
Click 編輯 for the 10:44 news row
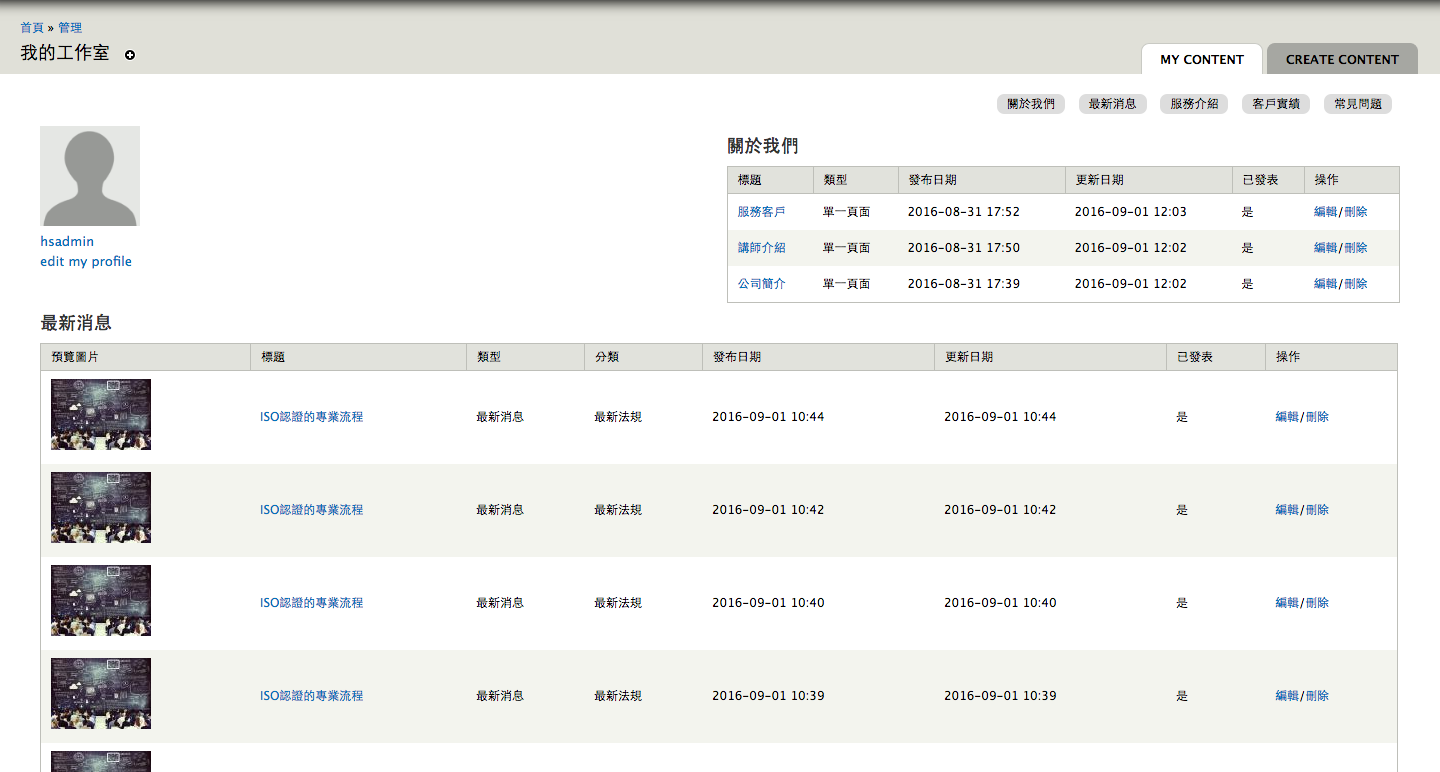click(x=1287, y=417)
